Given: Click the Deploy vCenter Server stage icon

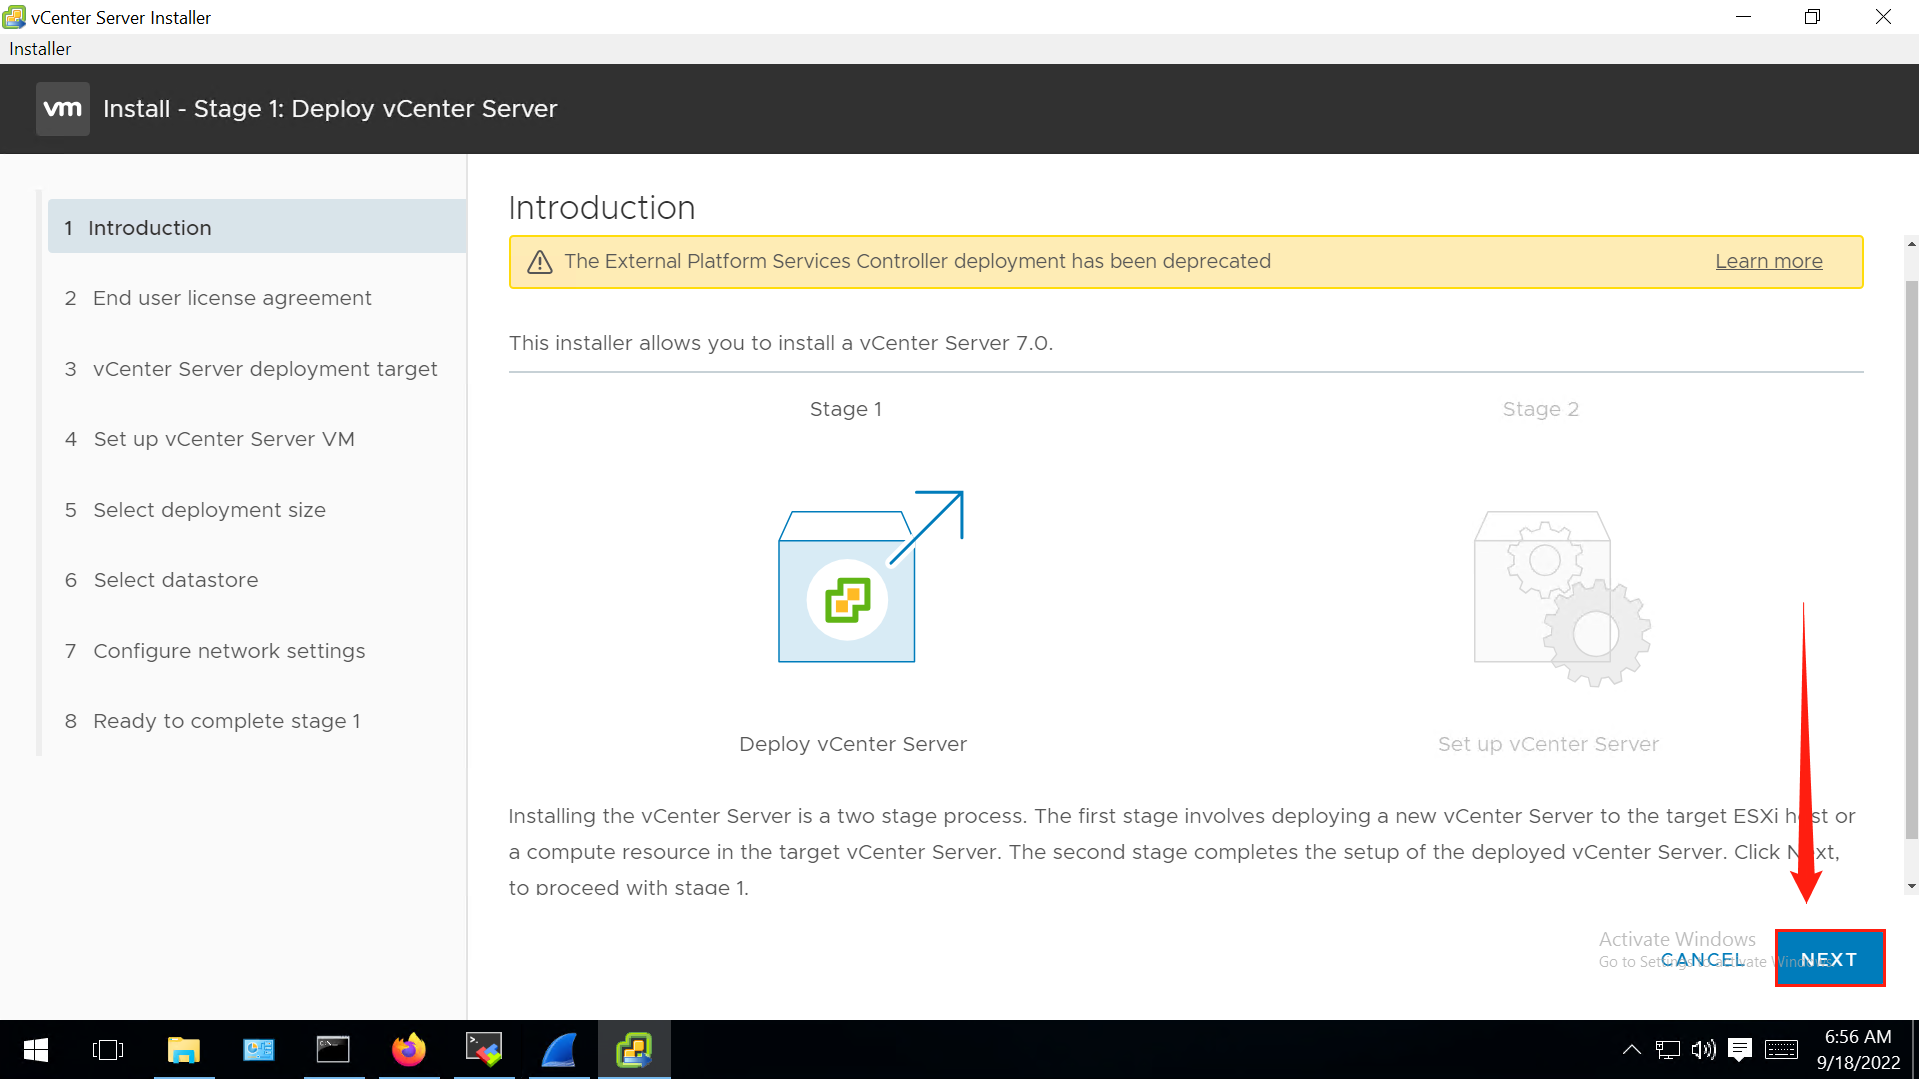Looking at the screenshot, I should click(870, 577).
